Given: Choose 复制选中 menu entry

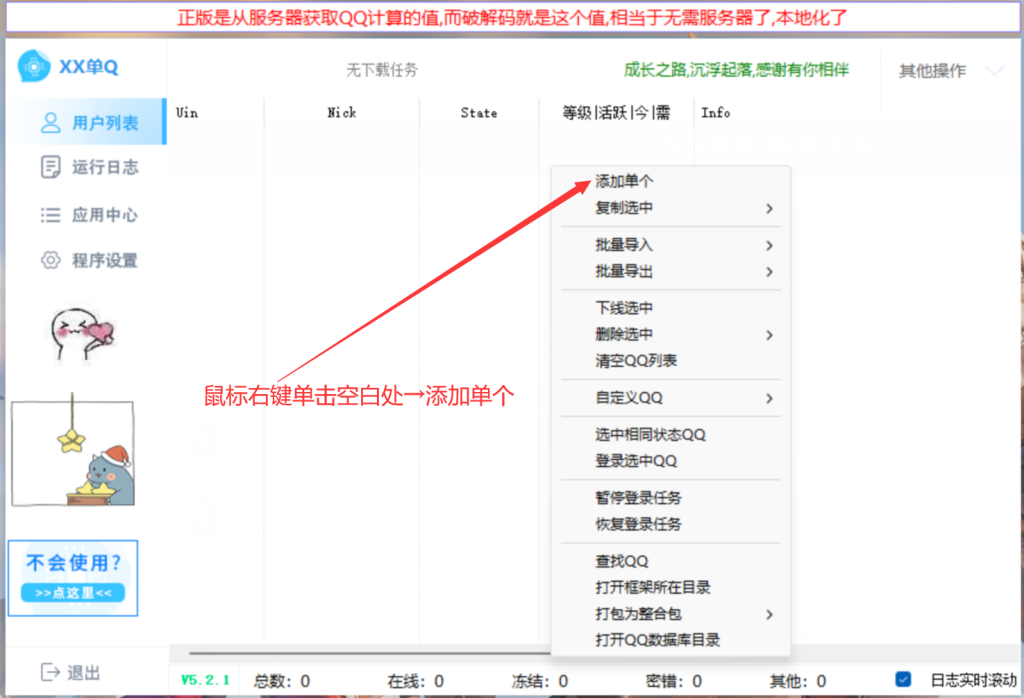Looking at the screenshot, I should click(671, 208).
